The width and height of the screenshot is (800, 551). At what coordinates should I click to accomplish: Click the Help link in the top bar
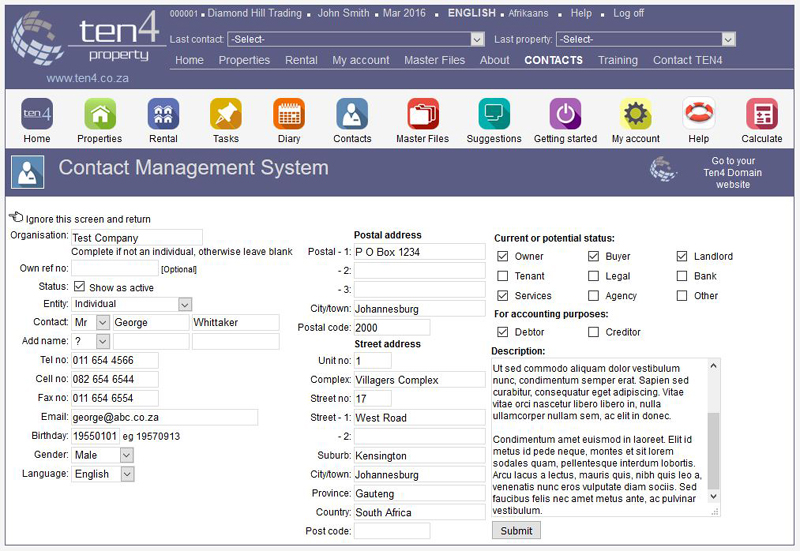point(581,13)
